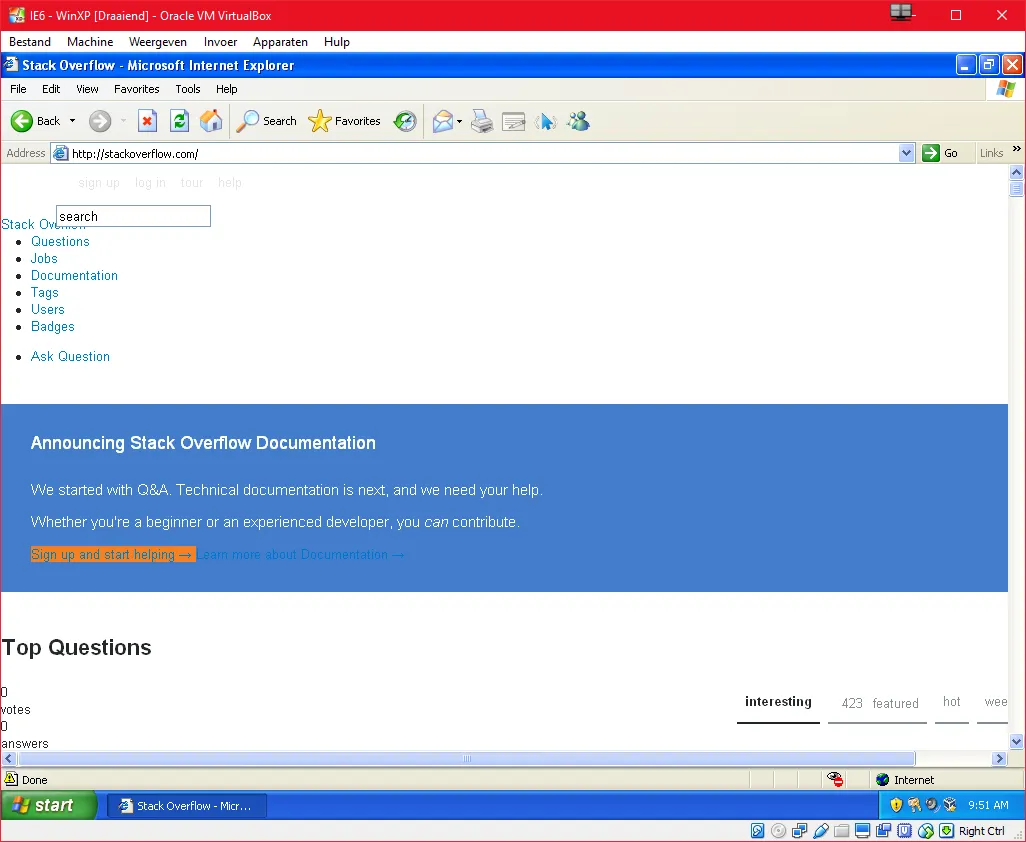Click the security shield tray icon

(x=896, y=805)
